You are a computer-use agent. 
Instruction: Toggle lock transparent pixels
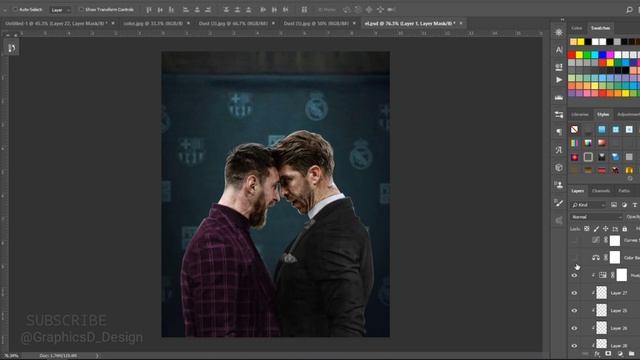coord(587,229)
